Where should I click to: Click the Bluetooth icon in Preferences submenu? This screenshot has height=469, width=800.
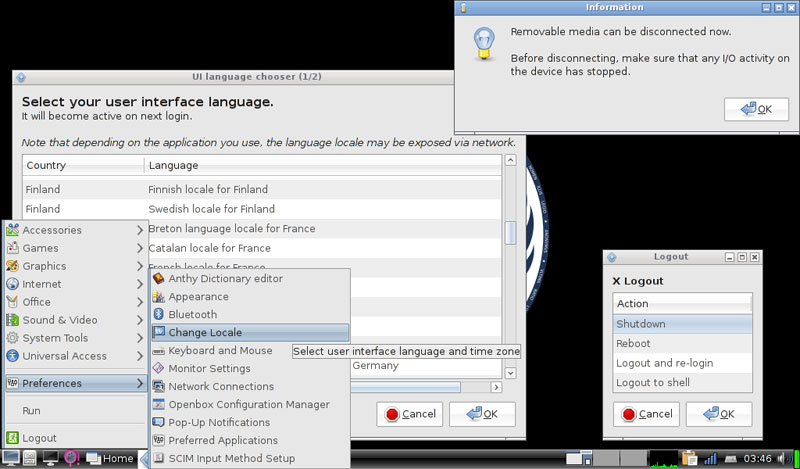158,315
